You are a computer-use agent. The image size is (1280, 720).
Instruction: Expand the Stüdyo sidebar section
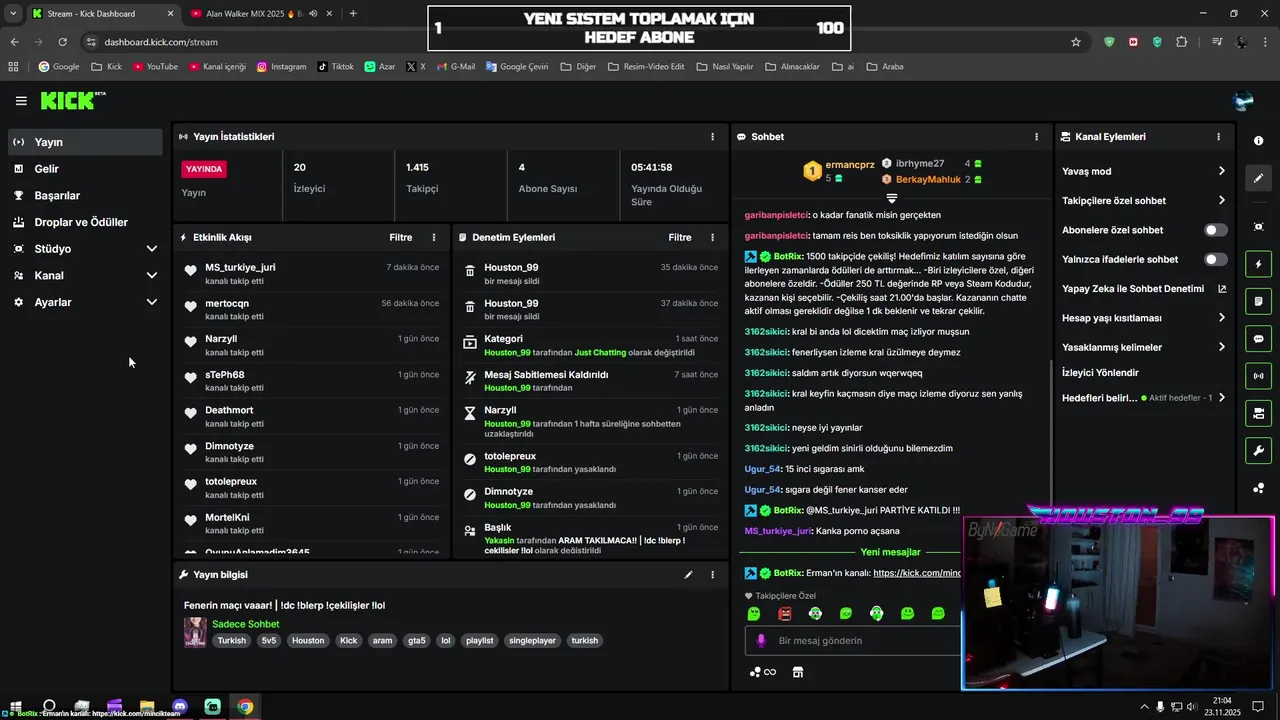click(85, 249)
